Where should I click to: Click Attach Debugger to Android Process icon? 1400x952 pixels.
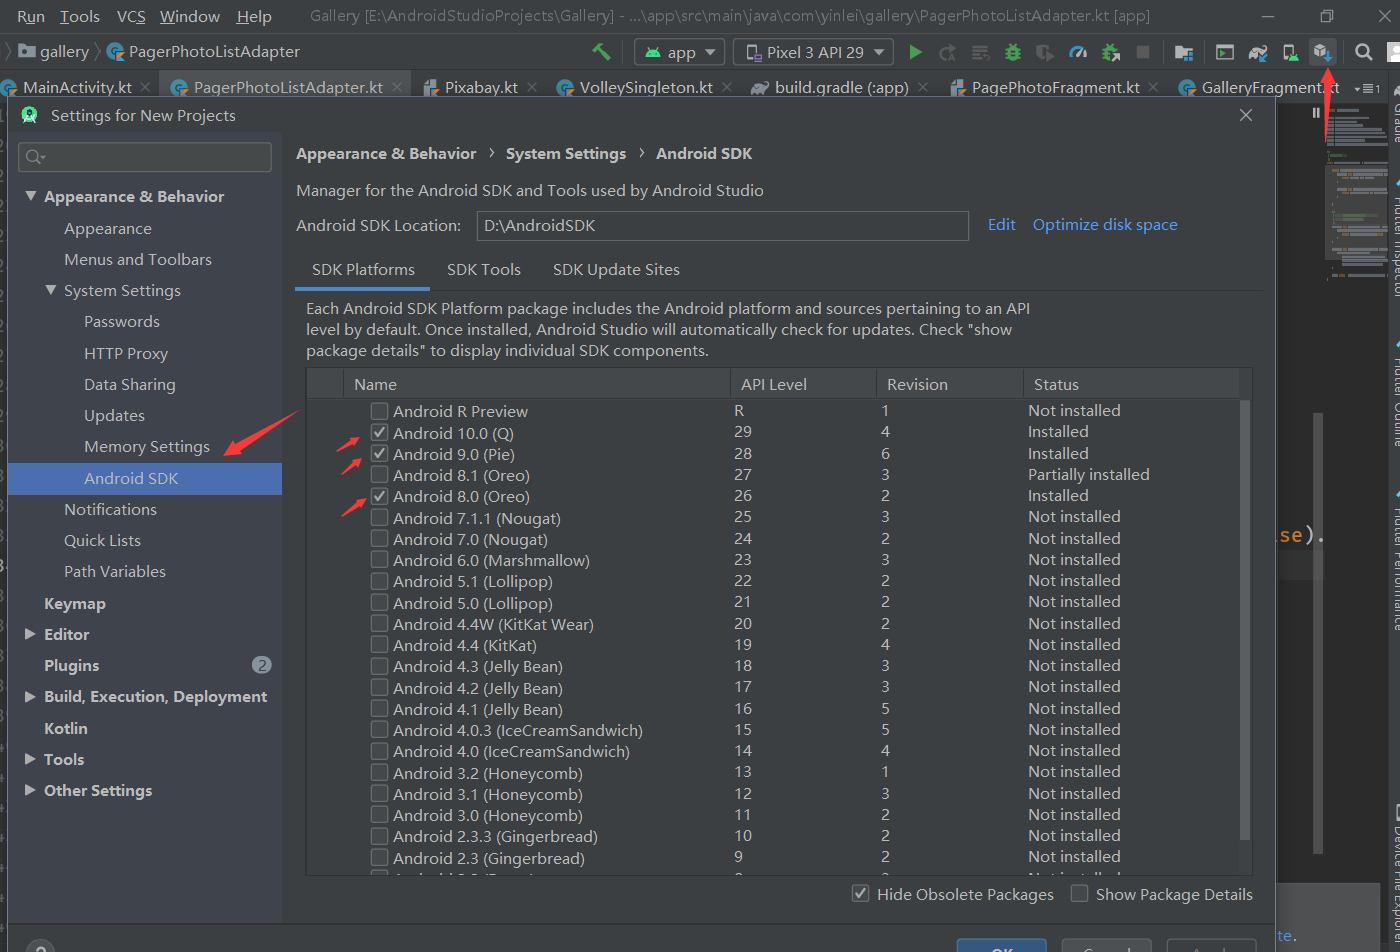coord(1110,52)
